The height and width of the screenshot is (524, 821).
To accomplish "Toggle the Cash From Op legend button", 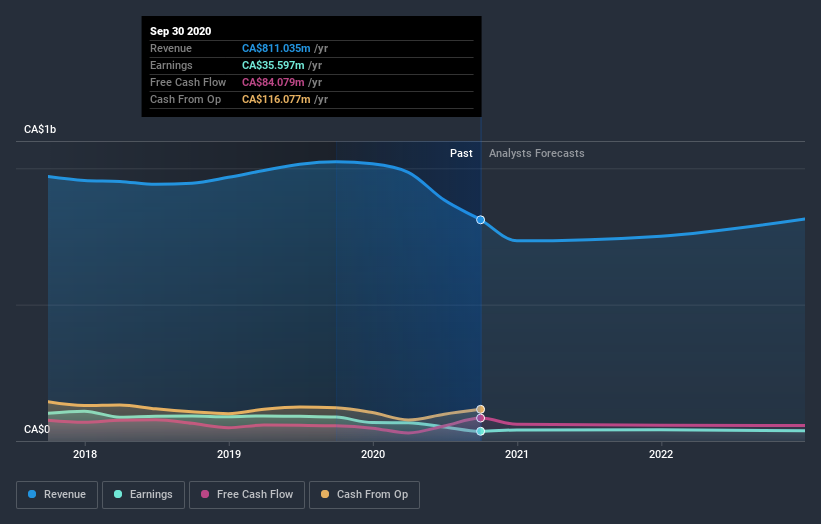I will pyautogui.click(x=364, y=495).
